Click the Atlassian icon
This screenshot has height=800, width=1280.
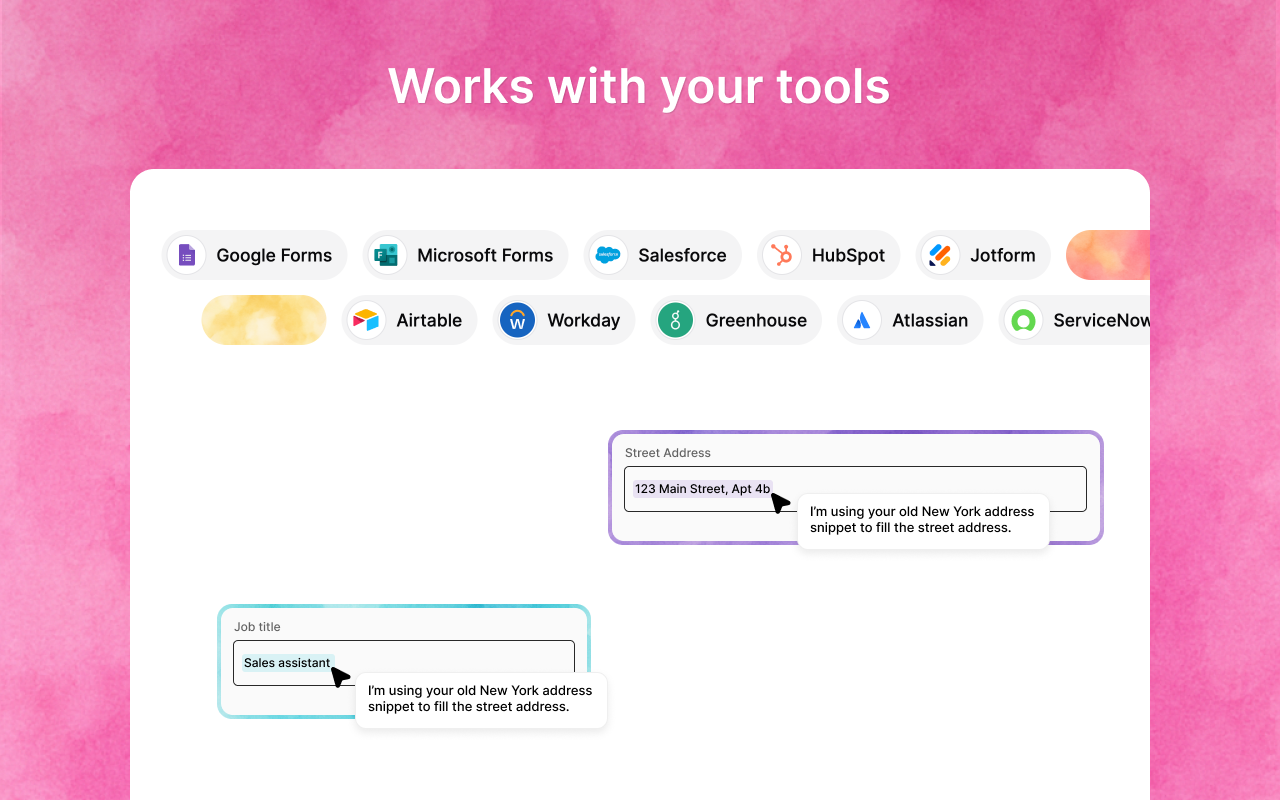coord(861,320)
